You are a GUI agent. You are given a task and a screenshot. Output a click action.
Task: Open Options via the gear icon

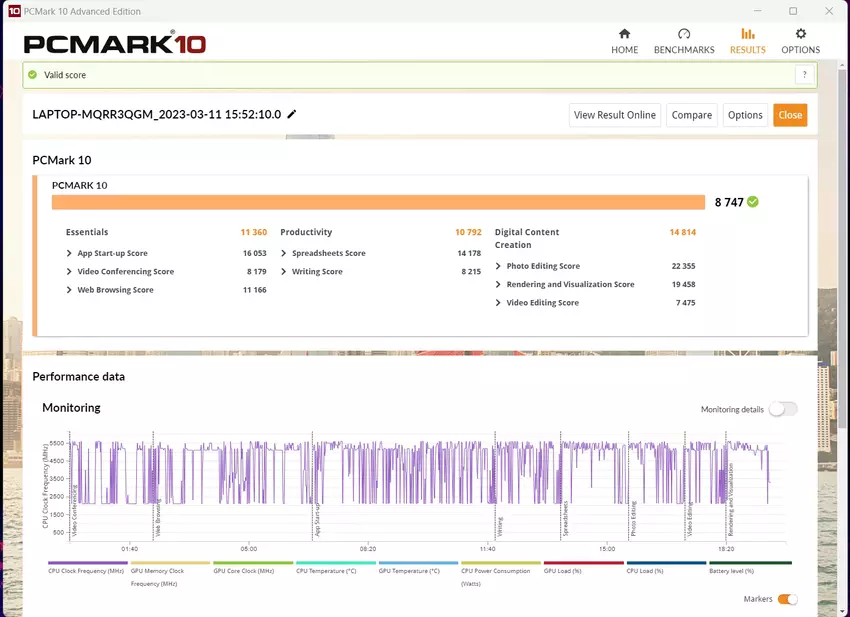tap(800, 34)
